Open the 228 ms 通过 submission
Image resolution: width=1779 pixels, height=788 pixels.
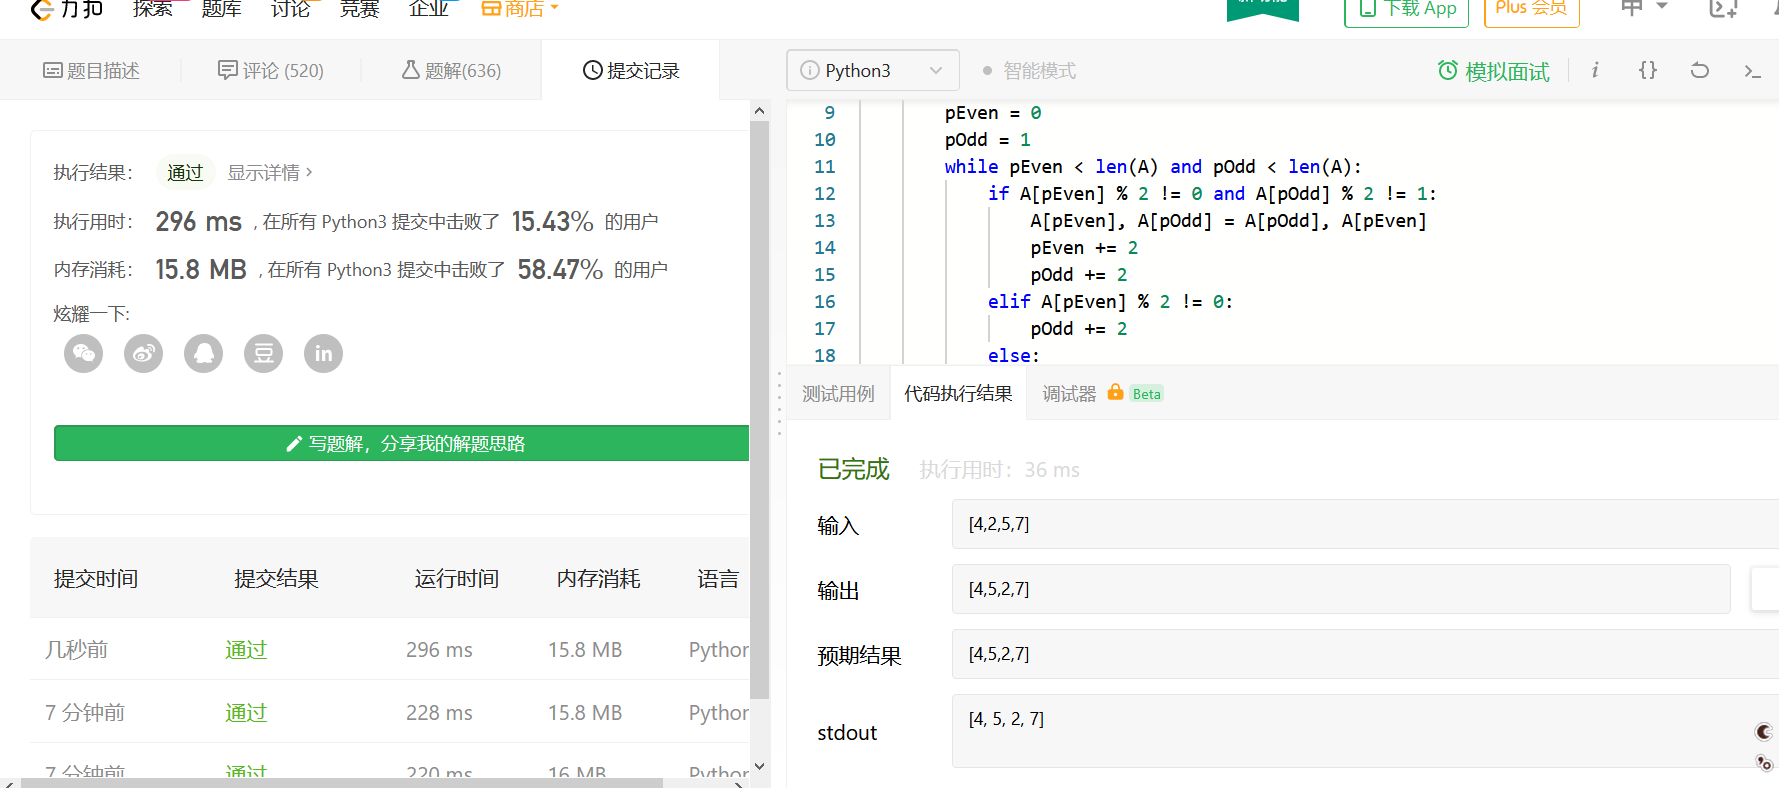pos(246,713)
